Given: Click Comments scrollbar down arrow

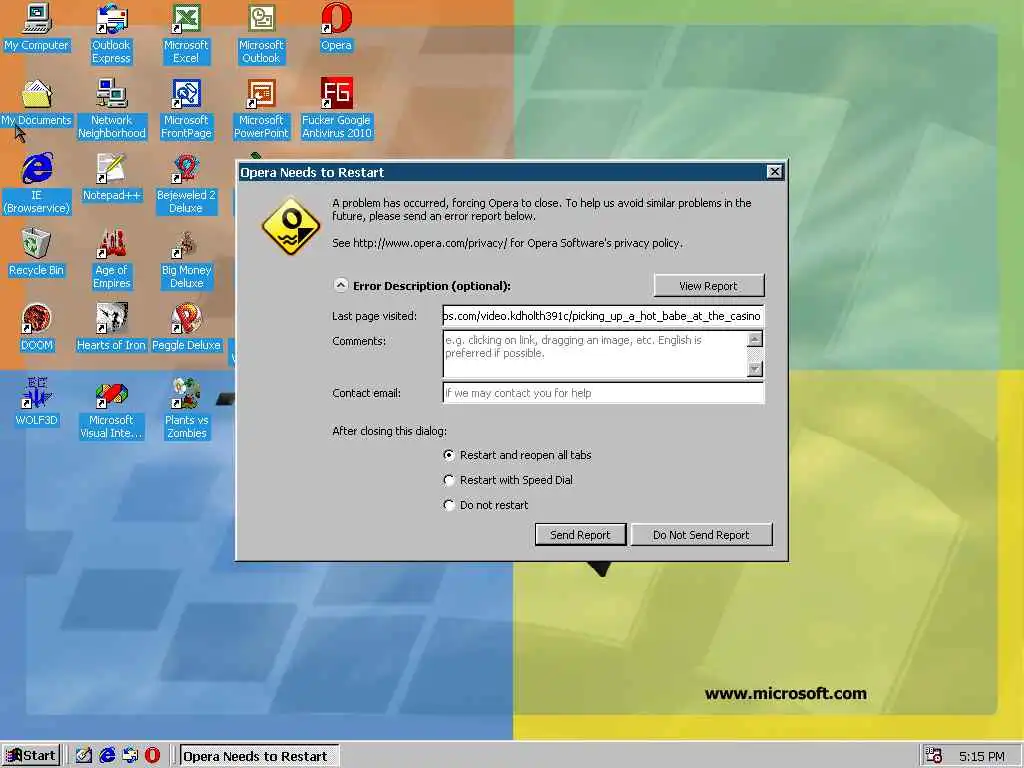Looking at the screenshot, I should [755, 370].
